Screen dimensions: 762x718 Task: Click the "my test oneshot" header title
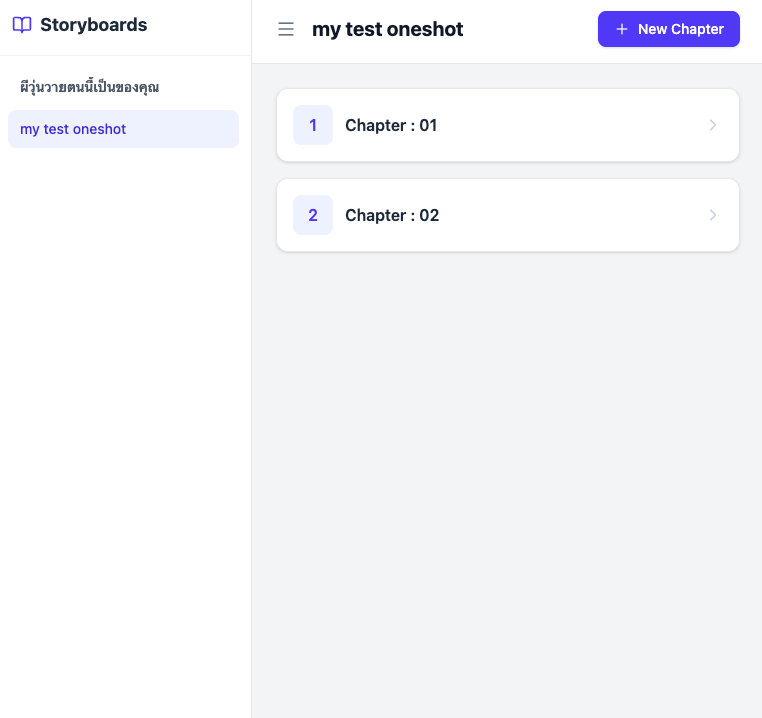coord(388,30)
